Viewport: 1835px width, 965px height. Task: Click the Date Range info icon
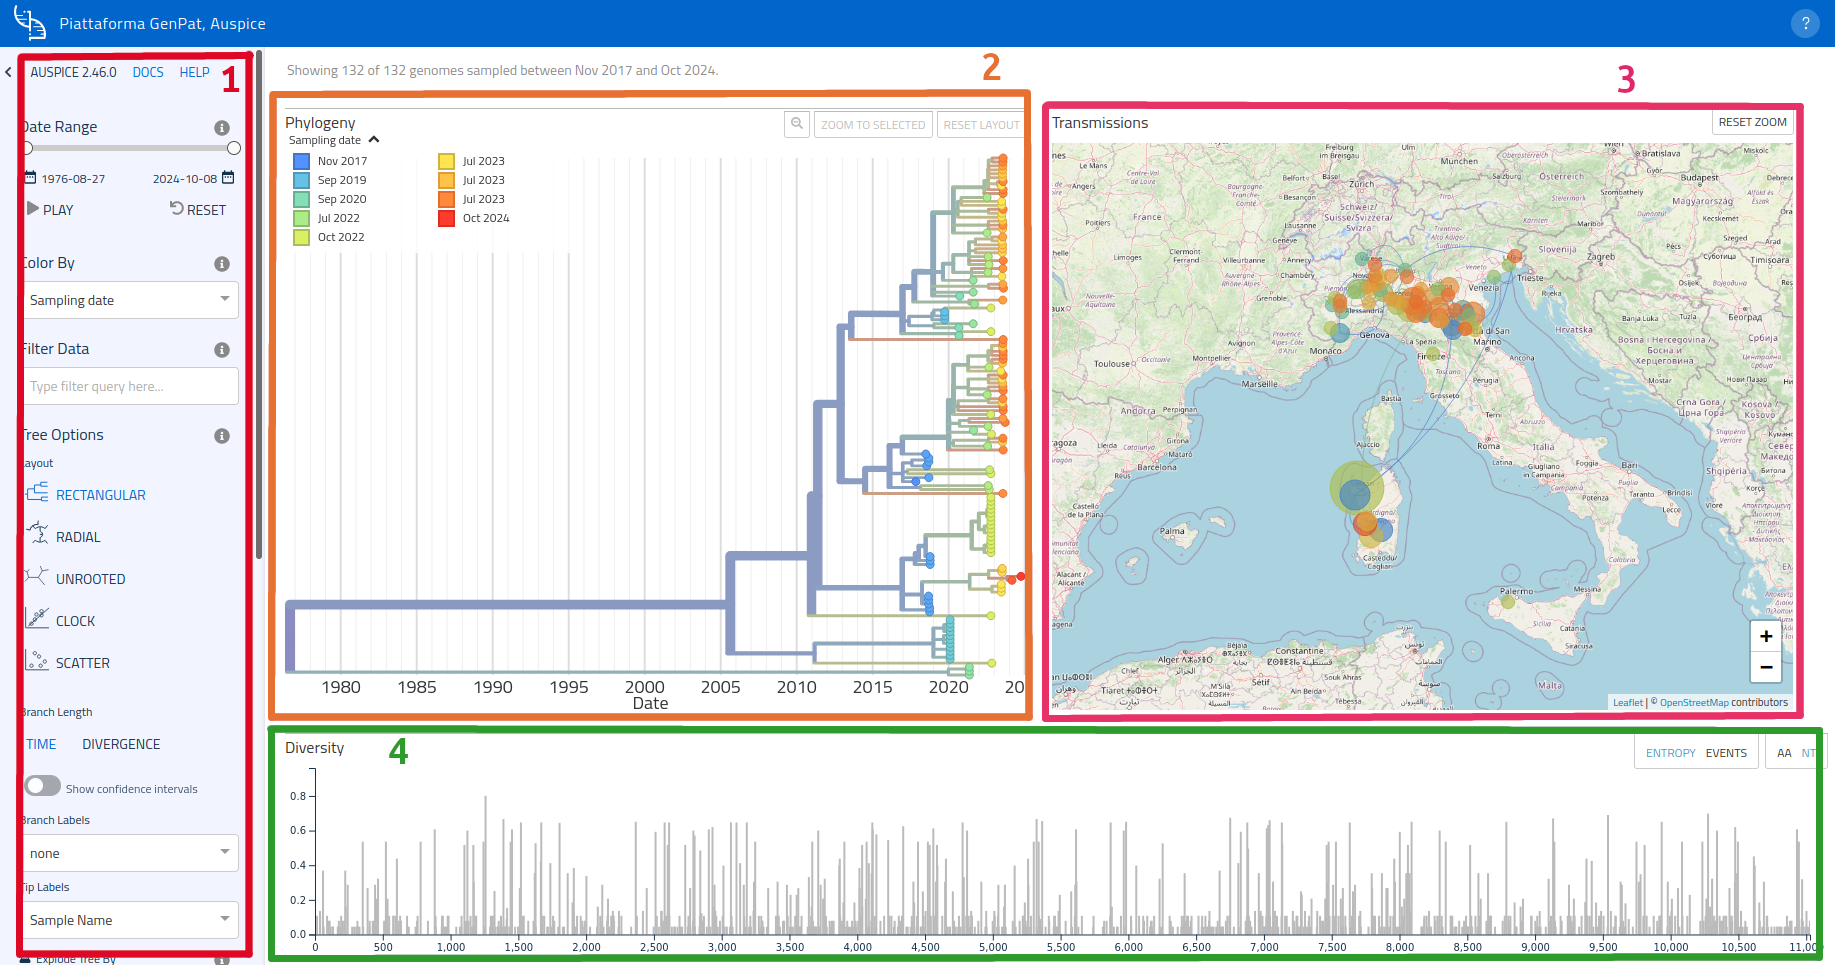222,128
